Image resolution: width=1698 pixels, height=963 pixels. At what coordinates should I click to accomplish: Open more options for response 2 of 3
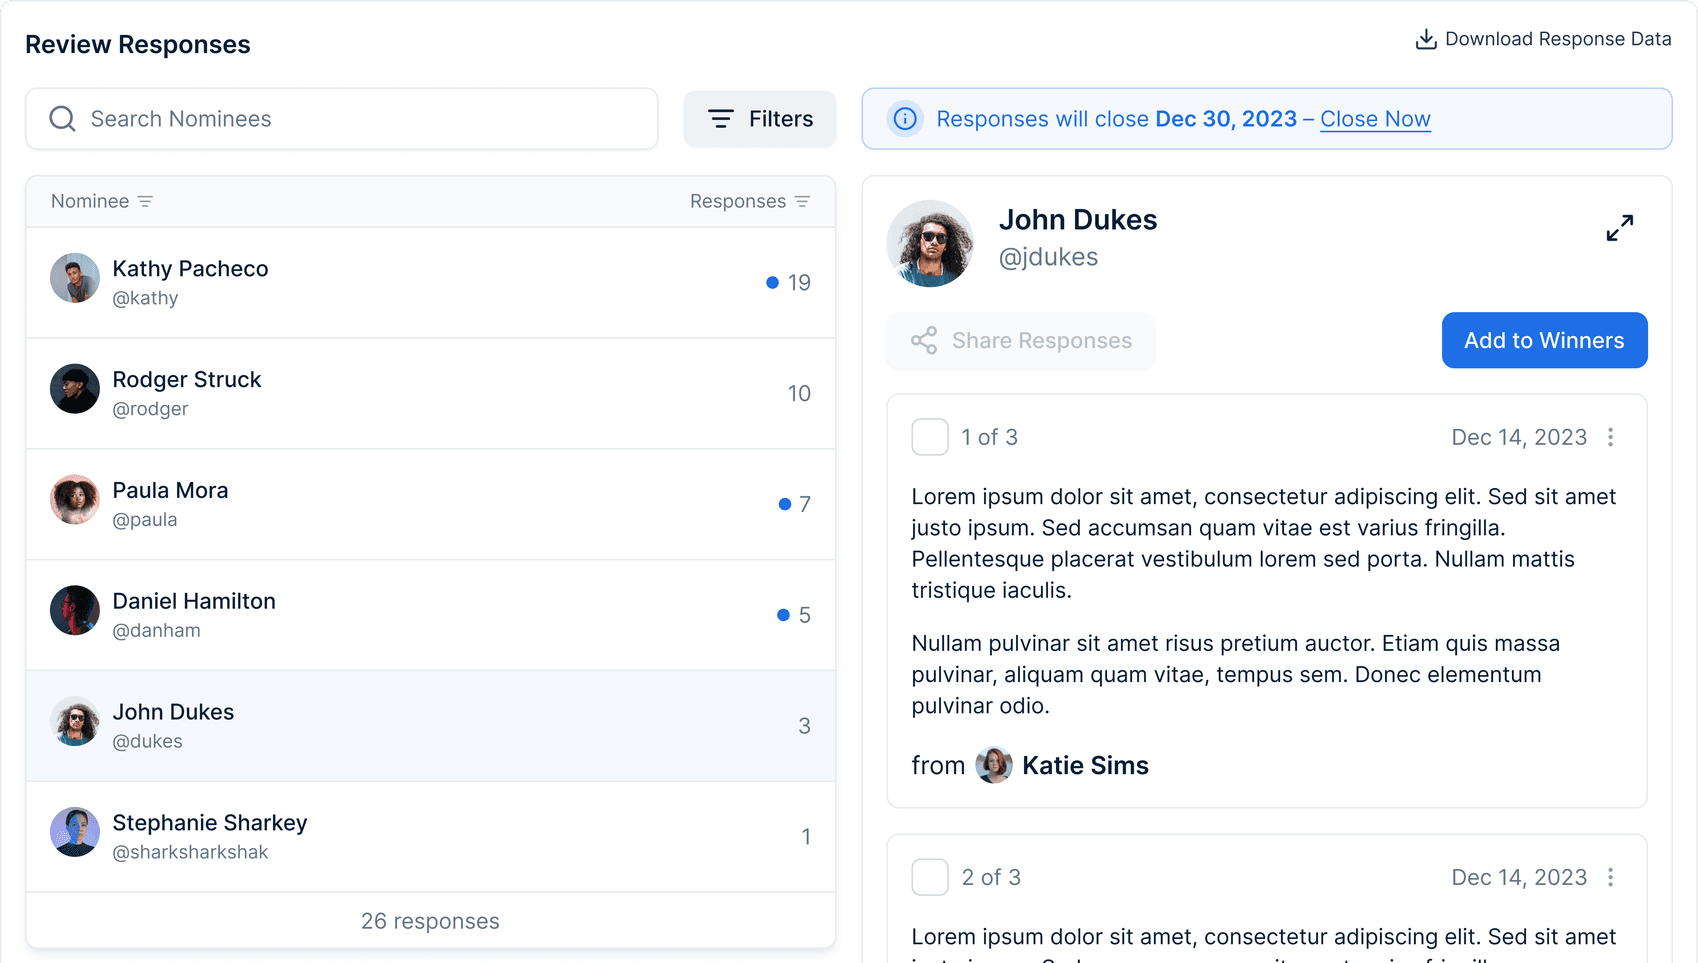click(x=1610, y=877)
